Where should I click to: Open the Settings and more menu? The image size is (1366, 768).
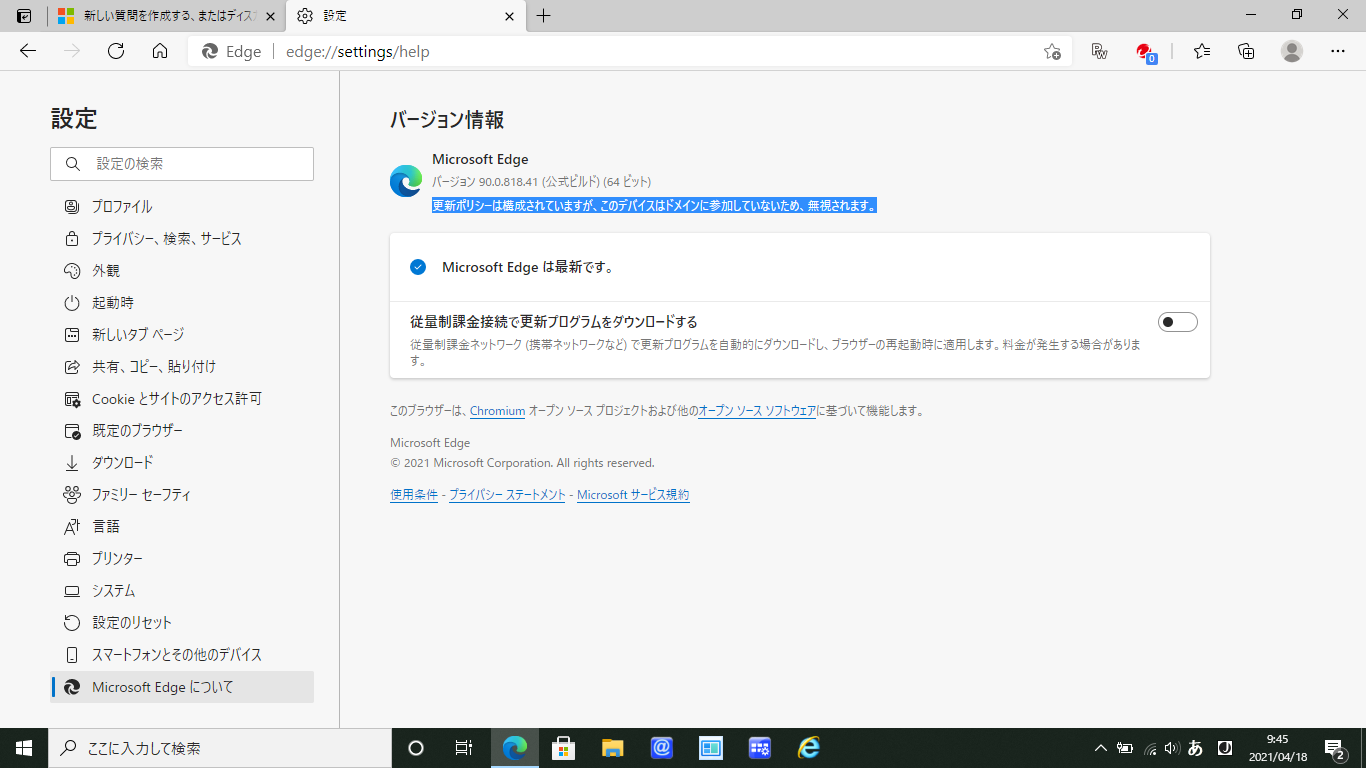(x=1337, y=51)
